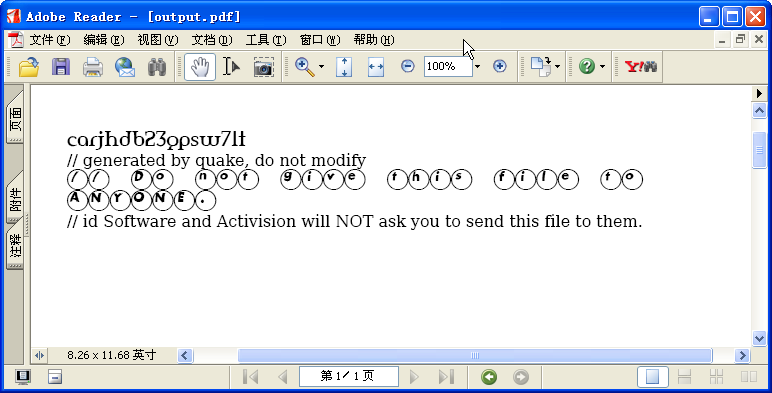Expand the Help icon dropdown arrow

603,66
